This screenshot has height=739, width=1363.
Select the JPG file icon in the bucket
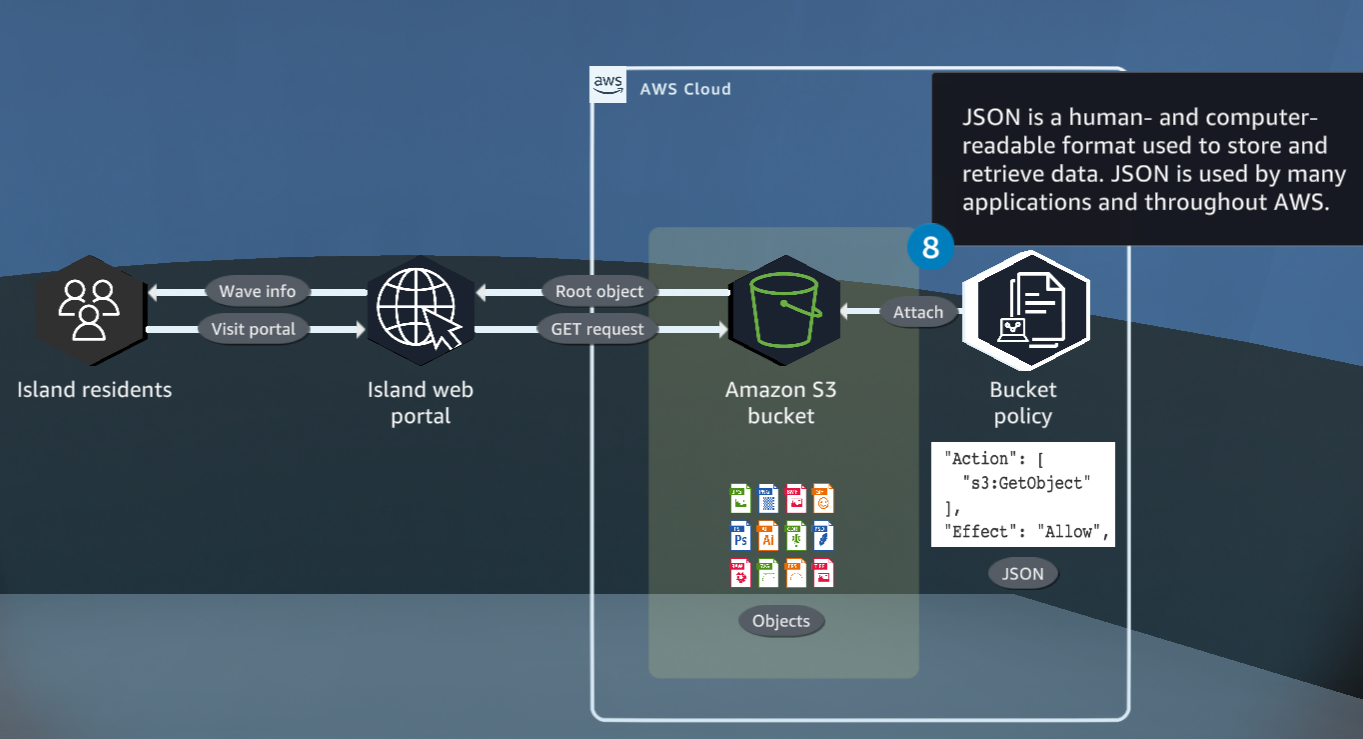[x=740, y=498]
